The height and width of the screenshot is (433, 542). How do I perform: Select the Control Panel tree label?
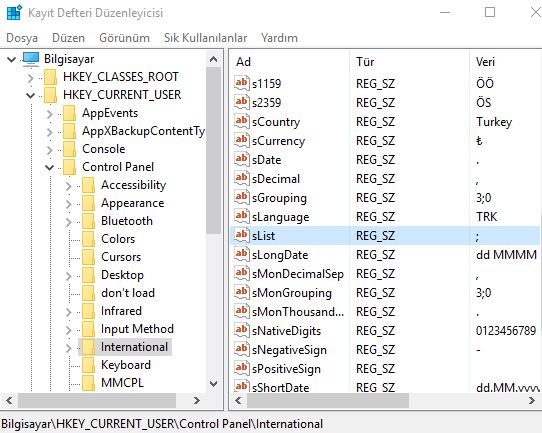click(118, 167)
